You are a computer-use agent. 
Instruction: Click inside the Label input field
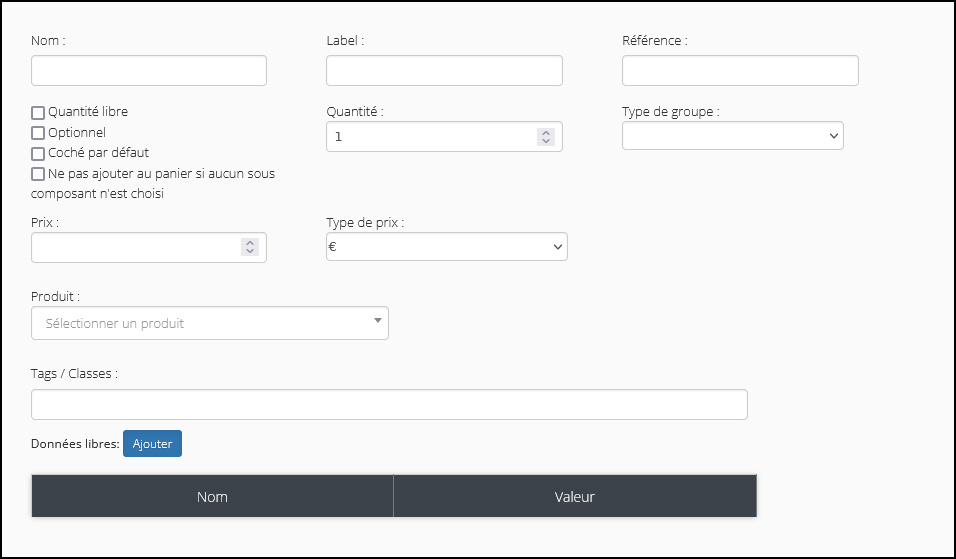pos(444,71)
